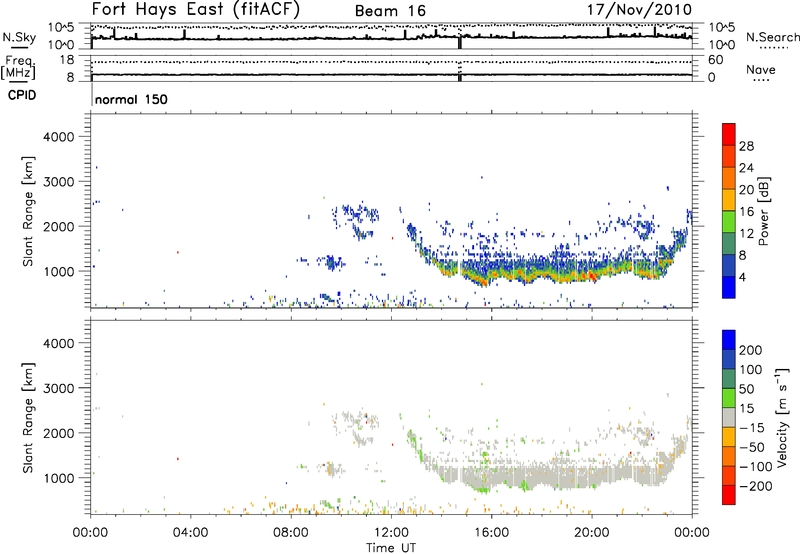
Task: Click the '16:00' time axis tick label
Action: coord(491,533)
